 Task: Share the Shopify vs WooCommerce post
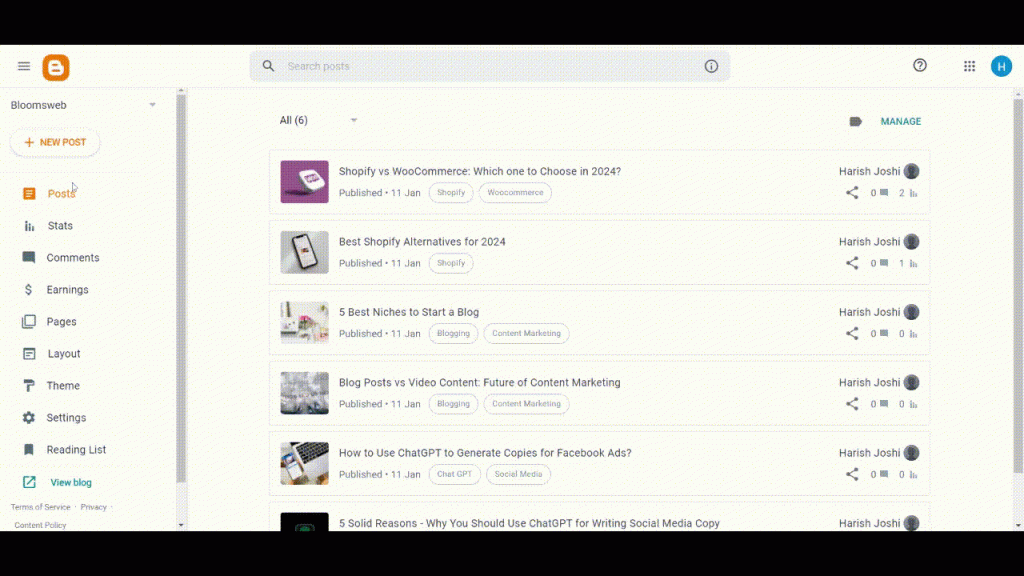click(852, 193)
